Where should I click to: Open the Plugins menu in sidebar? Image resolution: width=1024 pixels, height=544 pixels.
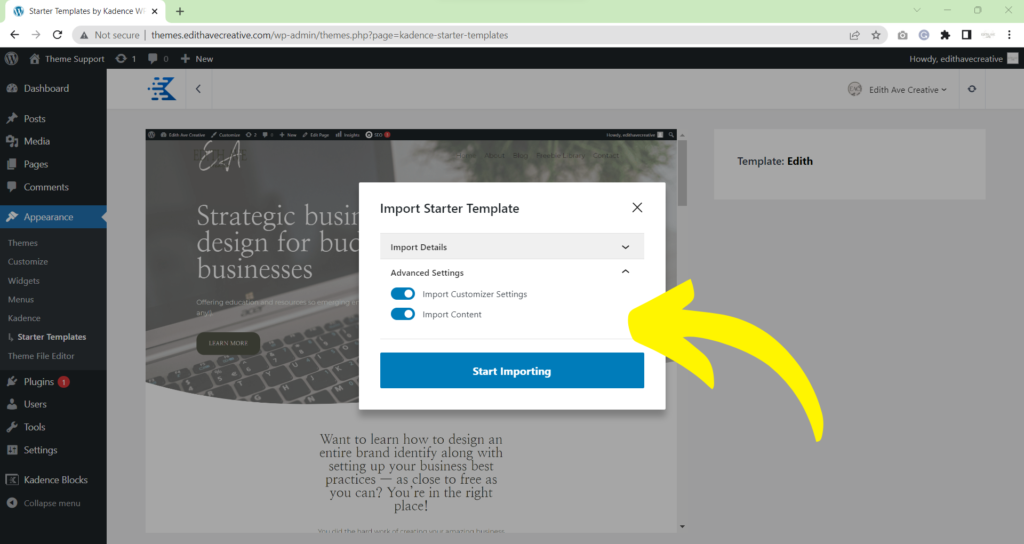pyautogui.click(x=39, y=381)
